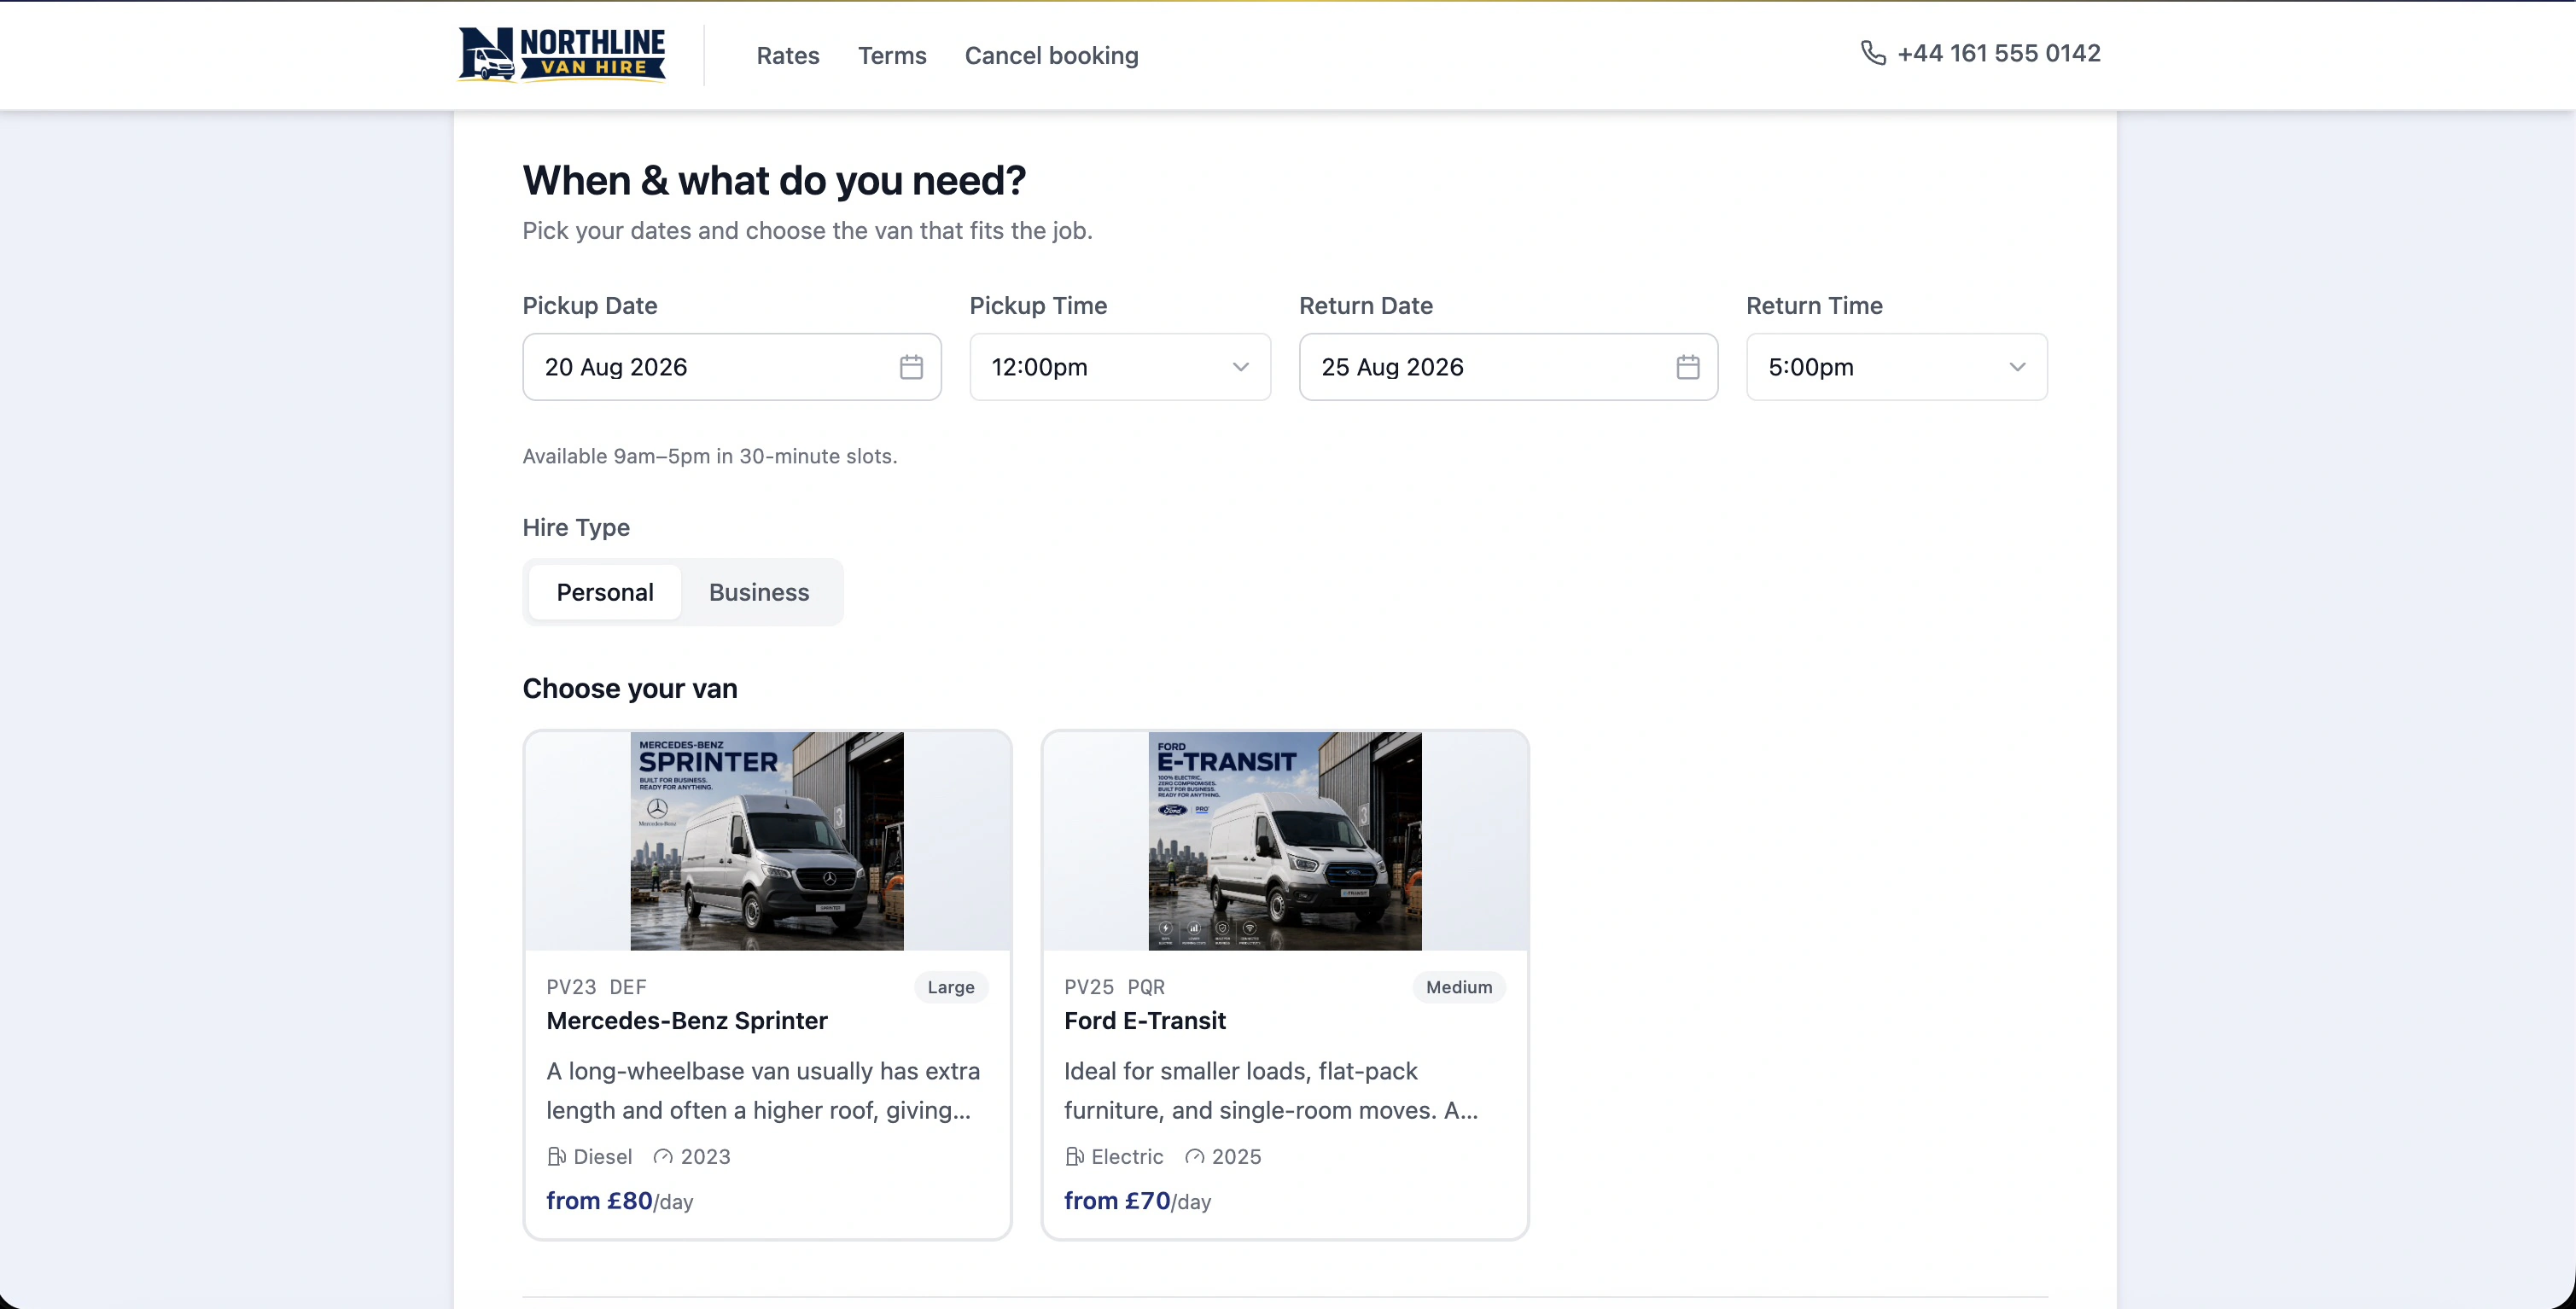Click the Sprinter long-wheelbase description
The height and width of the screenshot is (1309, 2576).
click(x=763, y=1091)
